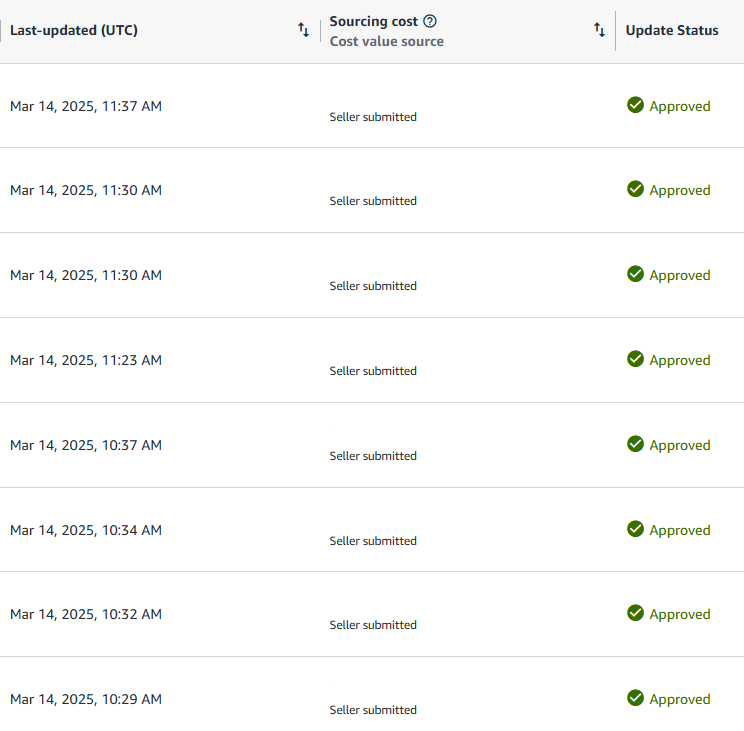Viewport: 744px width, 731px height.
Task: Sort by Sourcing cost arrows icon
Action: 599,30
